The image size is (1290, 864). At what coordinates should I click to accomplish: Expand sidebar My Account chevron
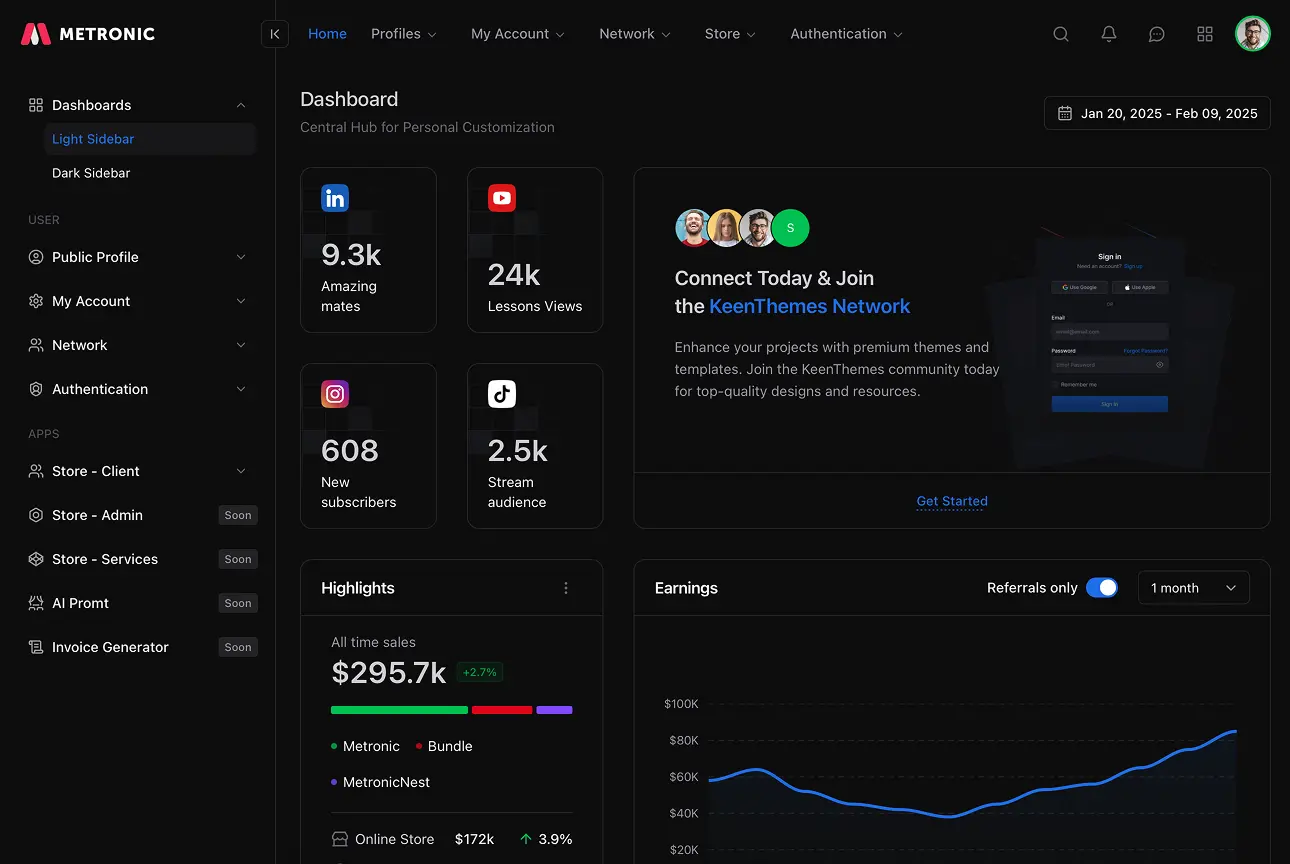click(241, 301)
